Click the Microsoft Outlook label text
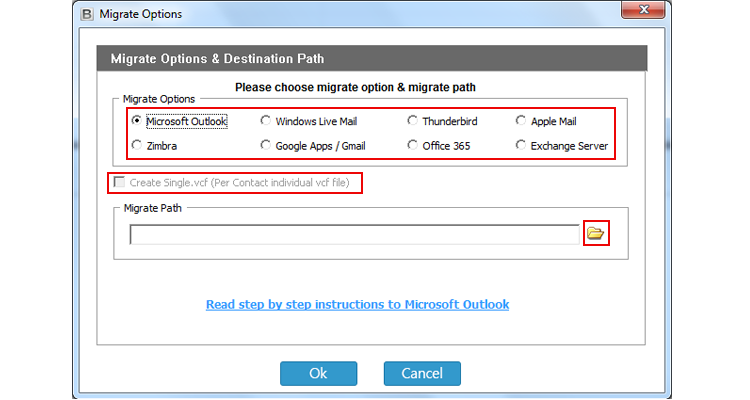The width and height of the screenshot is (750, 400). click(187, 122)
